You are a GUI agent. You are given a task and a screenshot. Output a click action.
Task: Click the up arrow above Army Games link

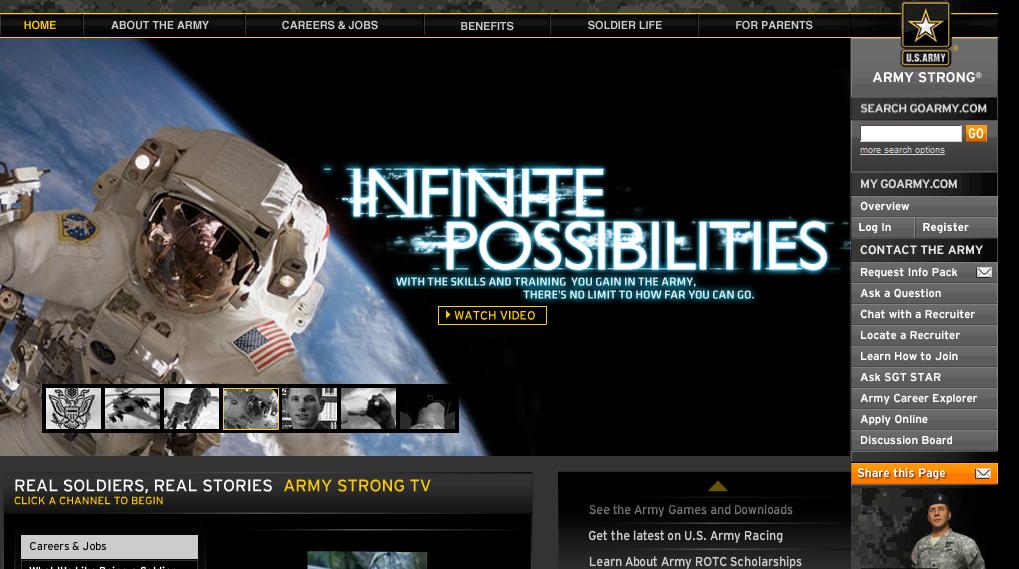pyautogui.click(x=717, y=486)
